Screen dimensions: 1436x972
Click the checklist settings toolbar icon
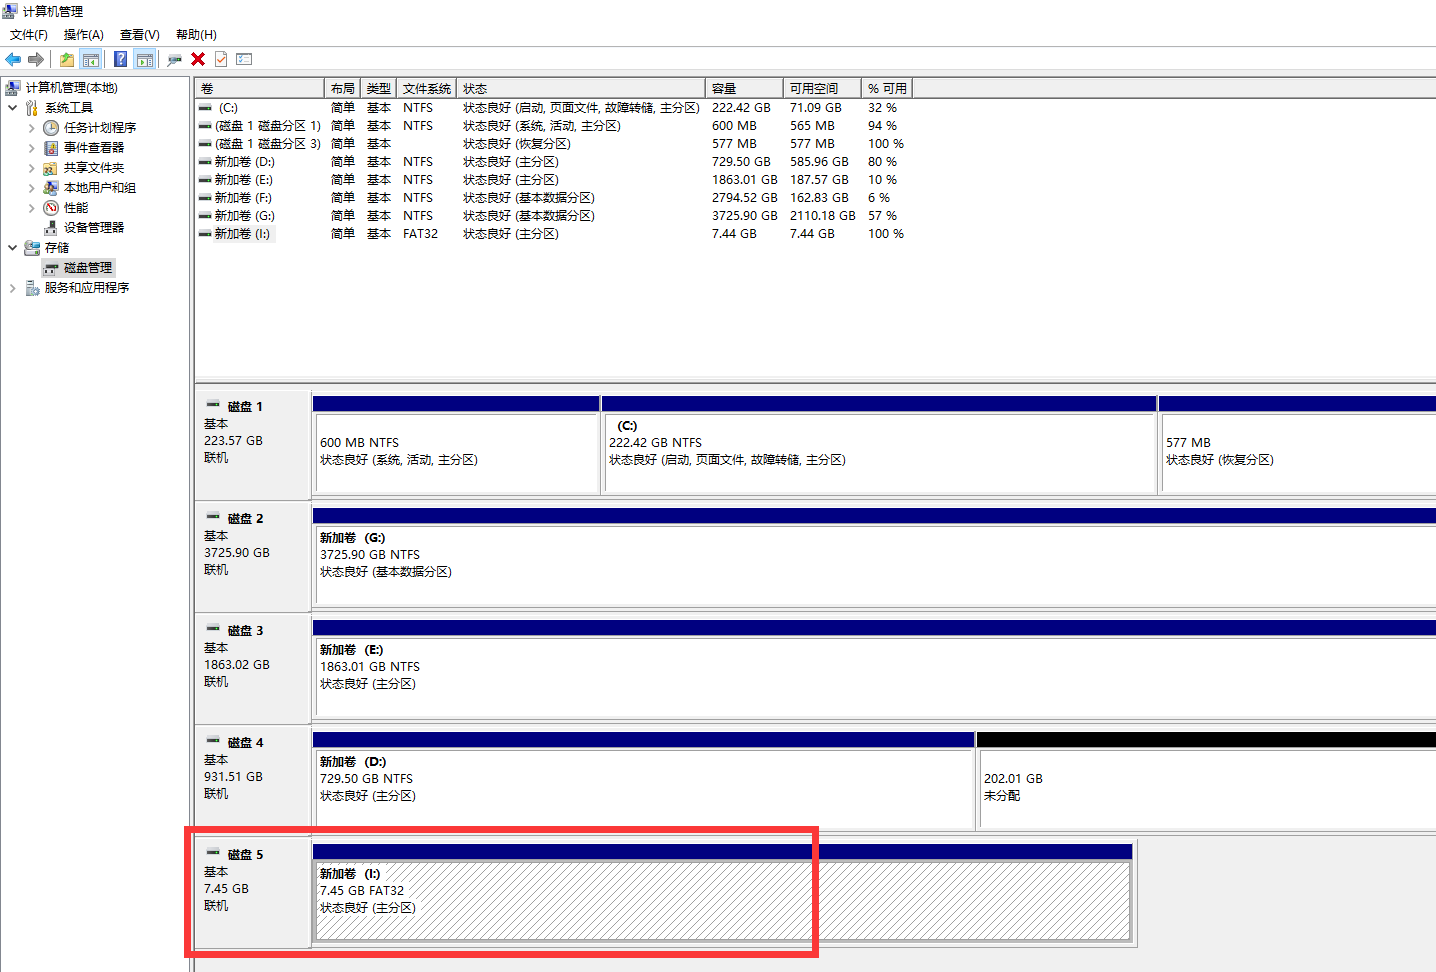point(244,59)
